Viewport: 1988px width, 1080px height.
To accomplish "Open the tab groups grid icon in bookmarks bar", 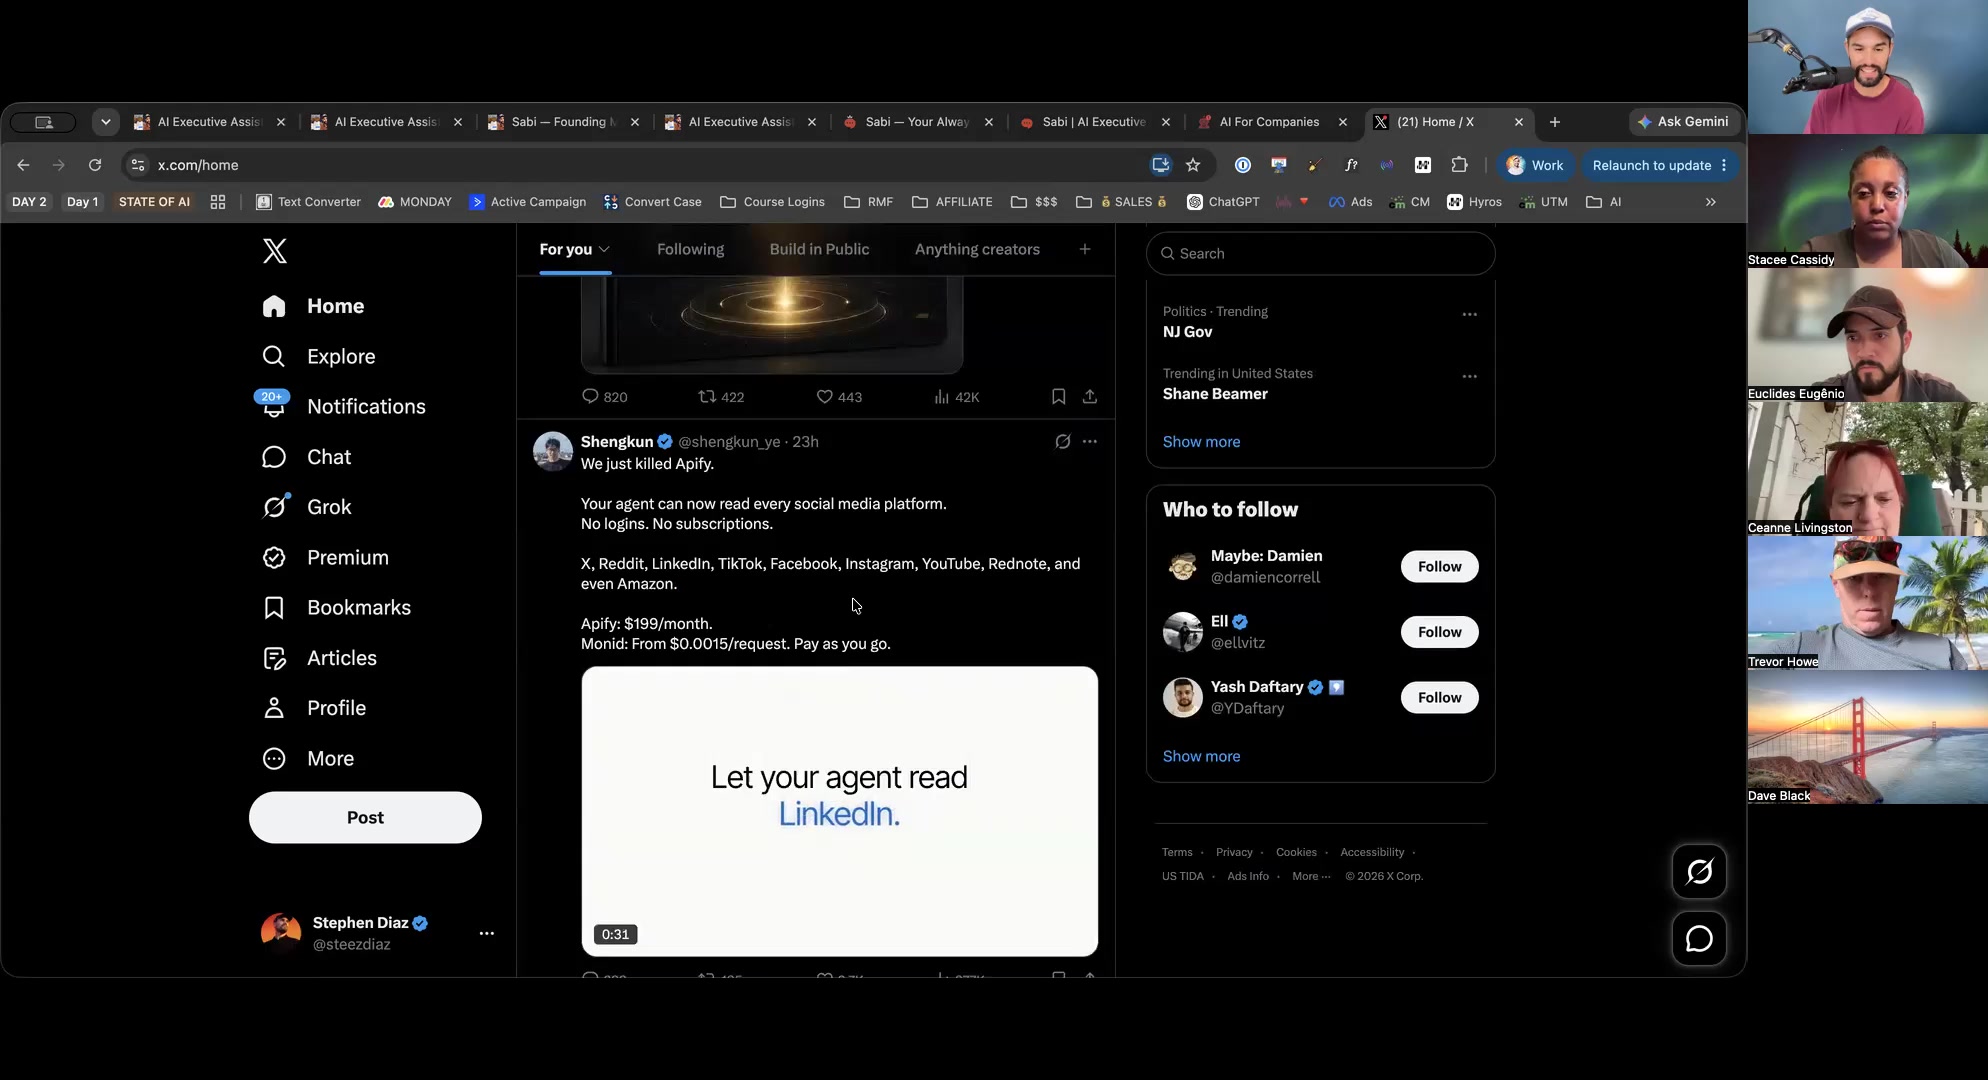I will click(x=218, y=202).
